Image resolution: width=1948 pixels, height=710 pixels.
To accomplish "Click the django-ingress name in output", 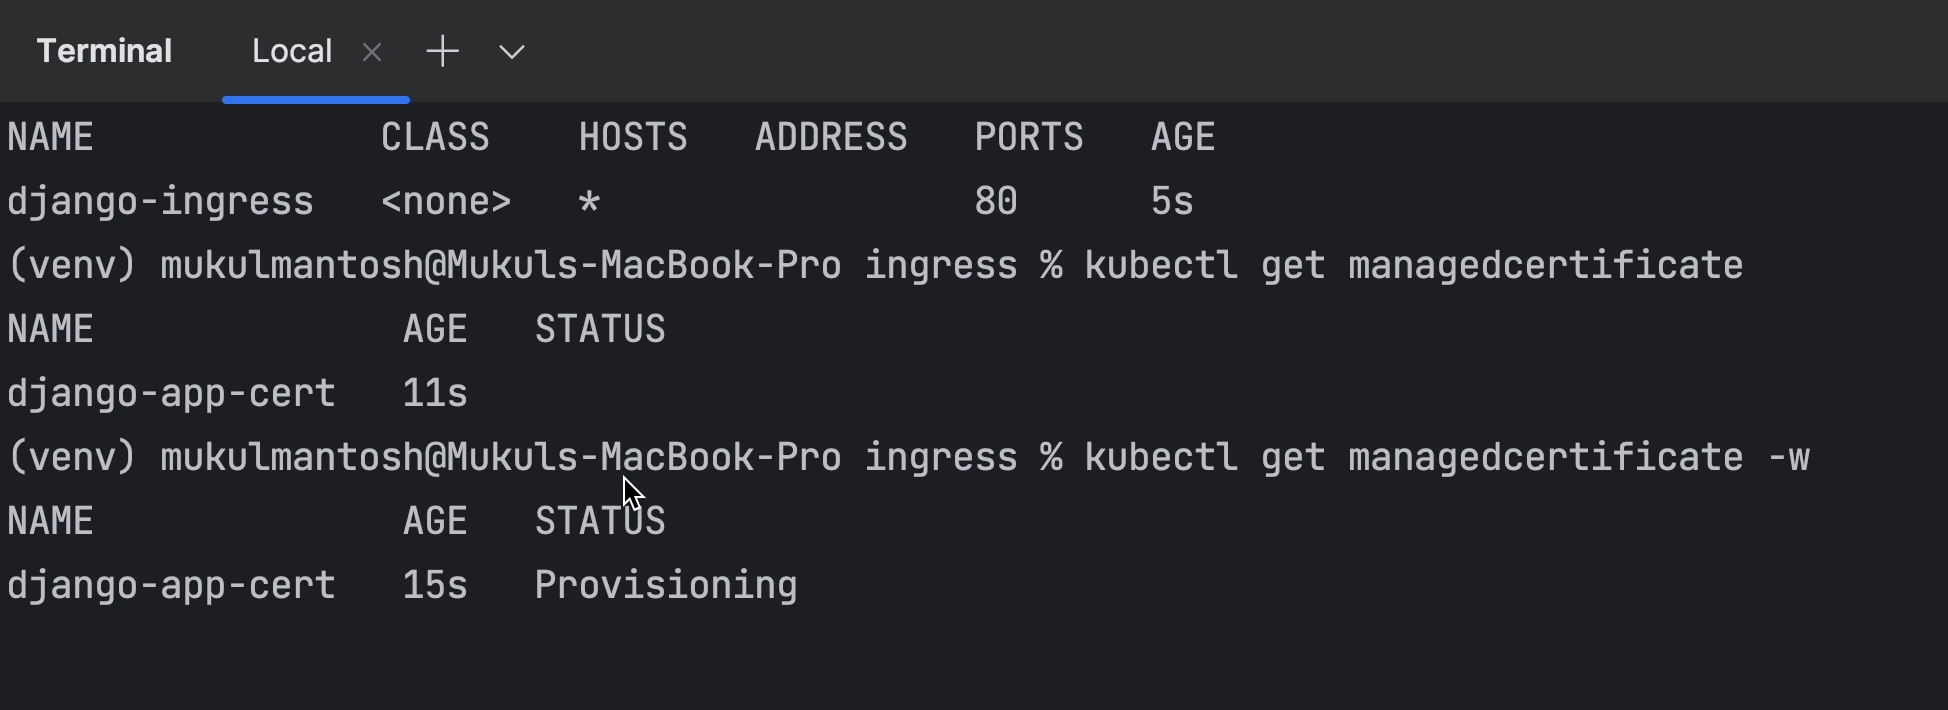I will click(x=160, y=202).
